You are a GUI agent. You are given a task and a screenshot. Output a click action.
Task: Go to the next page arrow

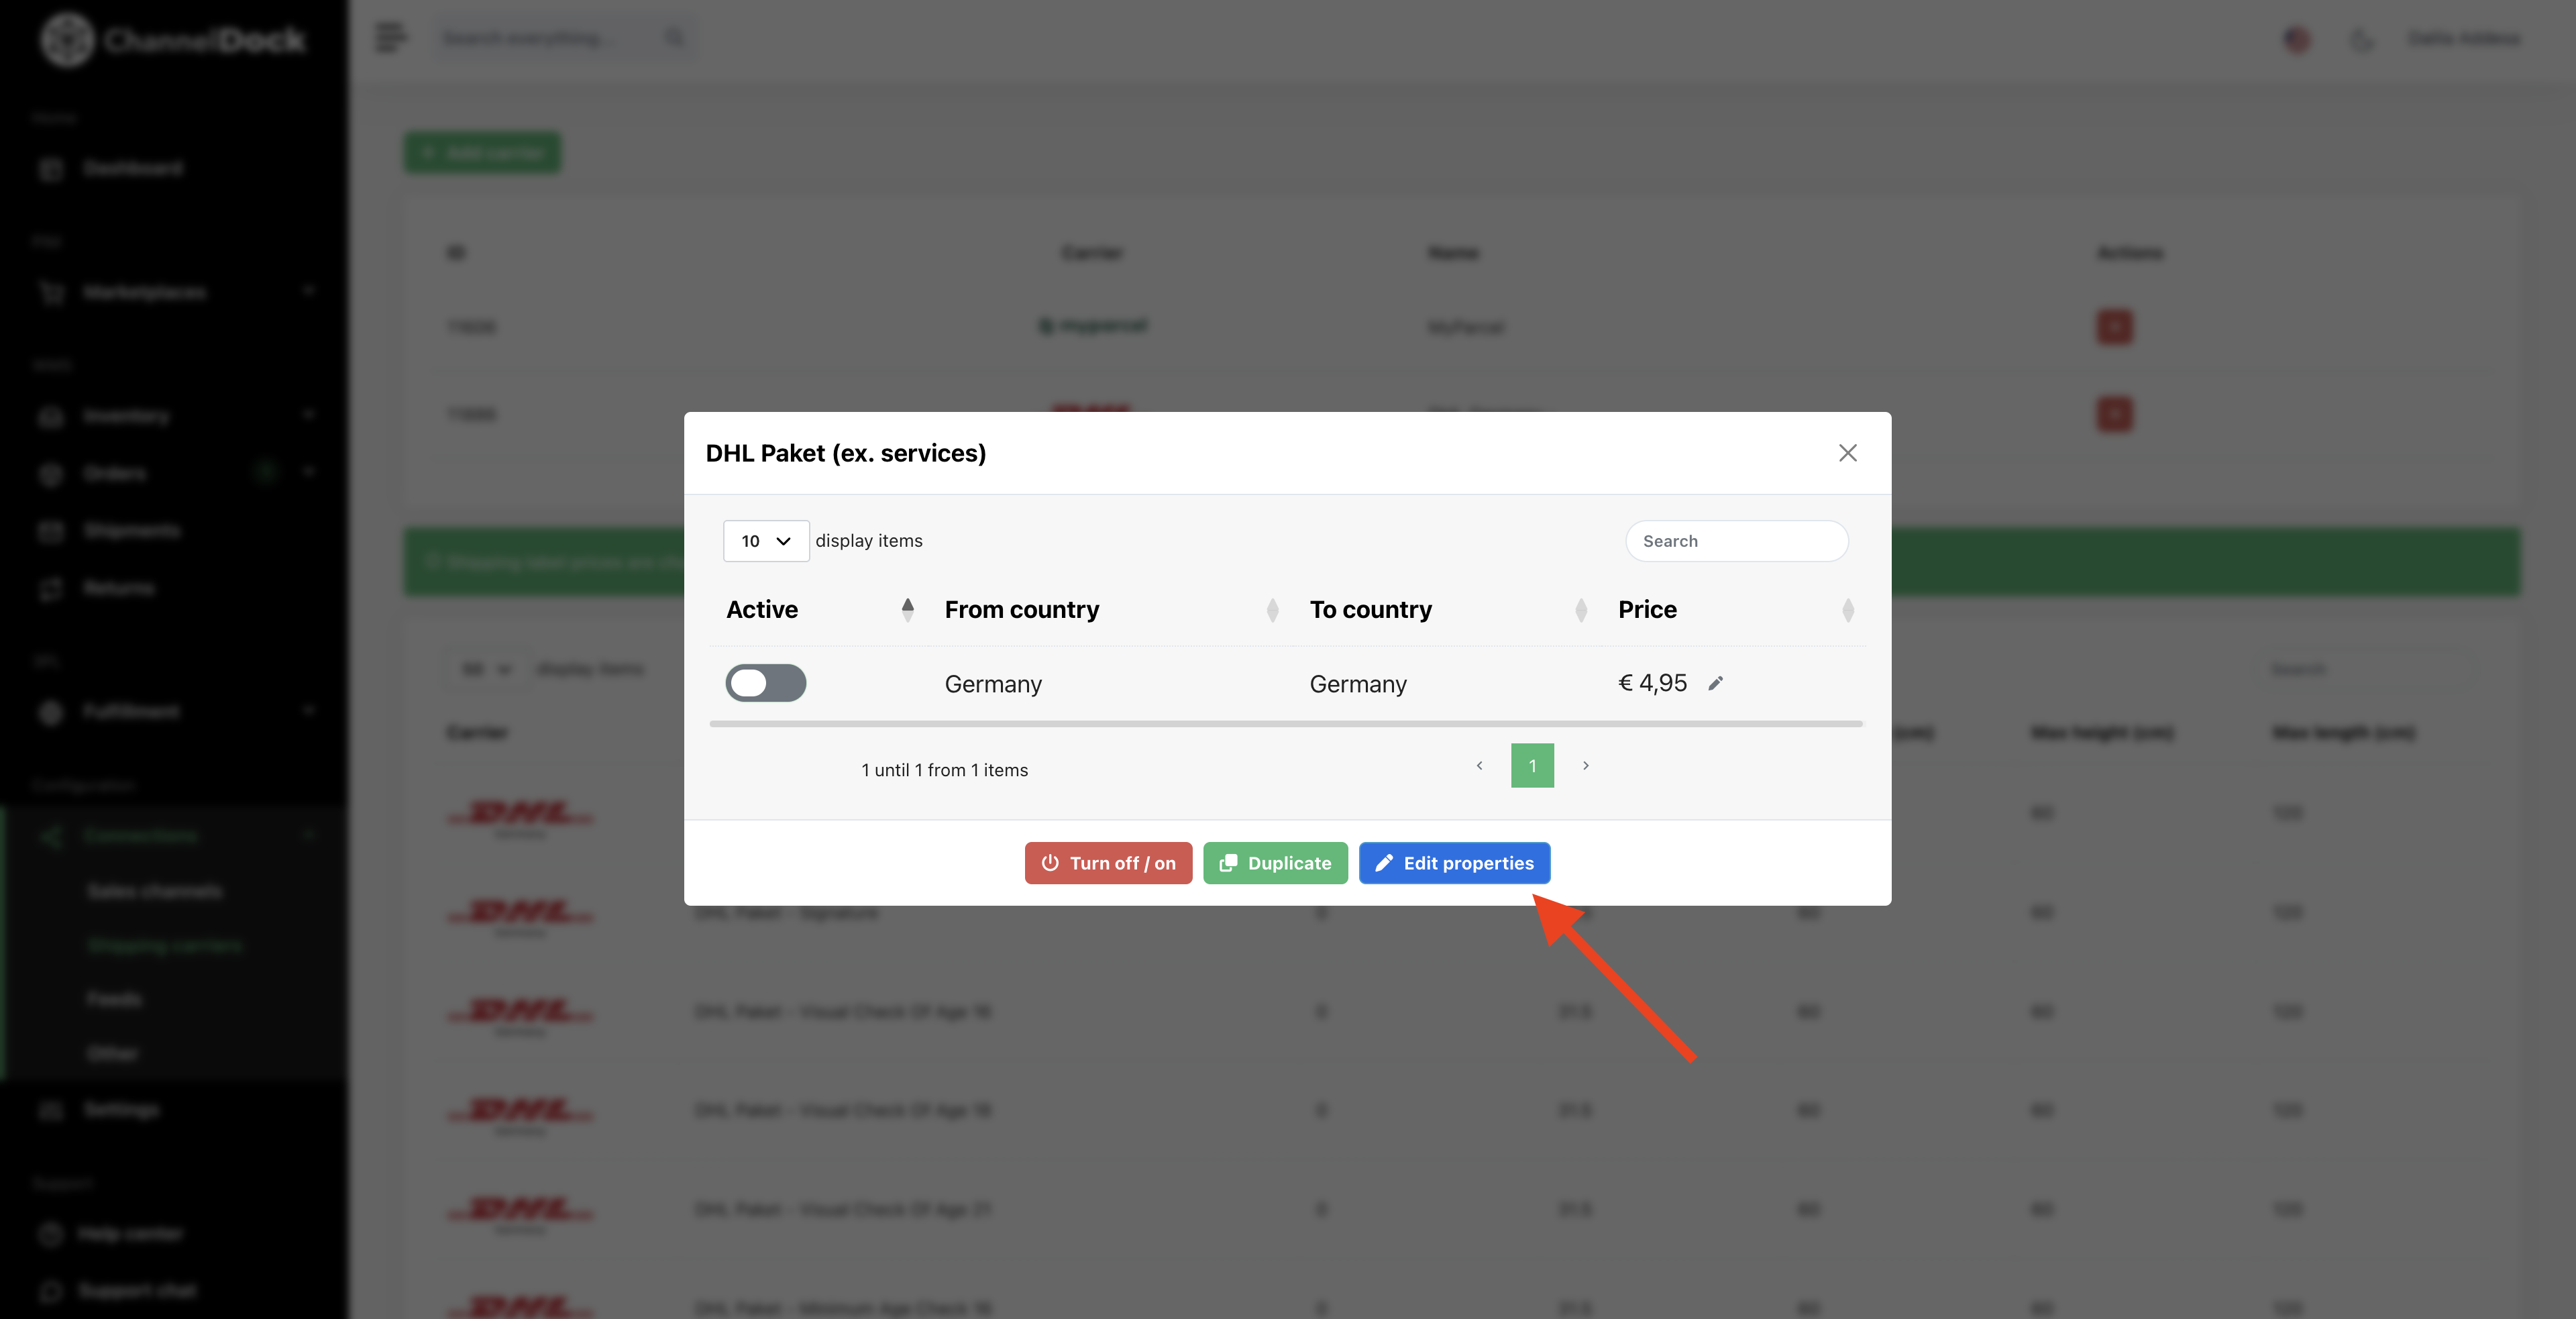[1585, 766]
